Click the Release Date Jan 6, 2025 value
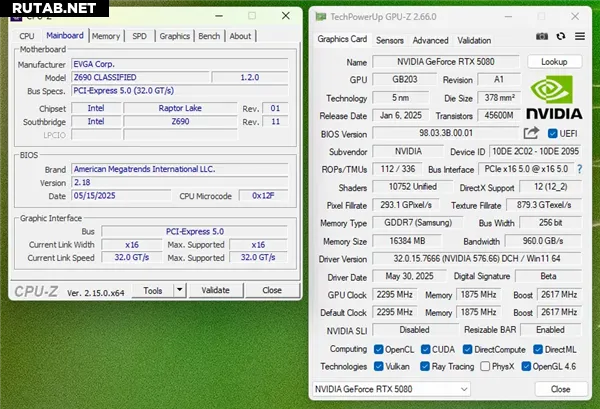 point(401,116)
